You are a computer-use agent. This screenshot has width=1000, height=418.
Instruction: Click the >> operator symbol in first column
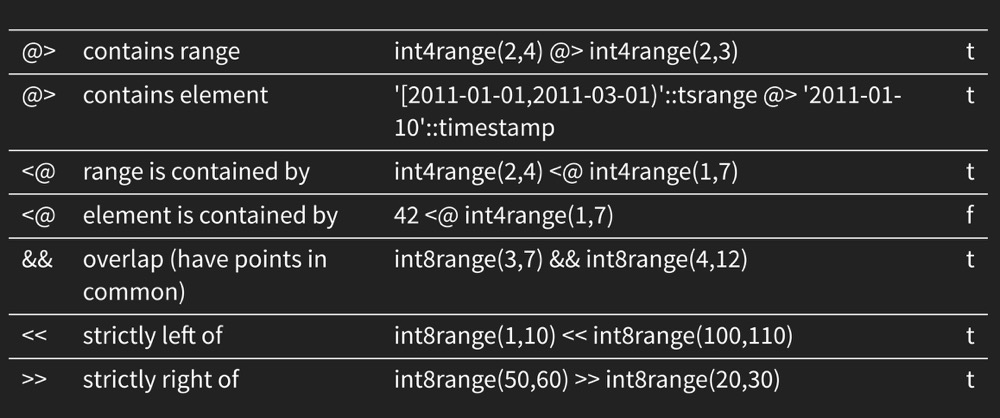[x=37, y=379]
